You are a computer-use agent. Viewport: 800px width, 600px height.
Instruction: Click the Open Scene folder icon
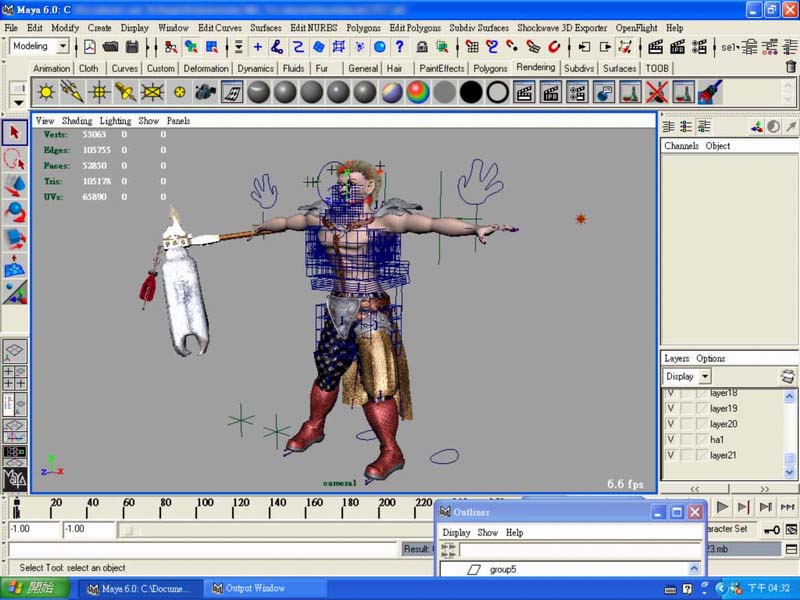coord(110,47)
